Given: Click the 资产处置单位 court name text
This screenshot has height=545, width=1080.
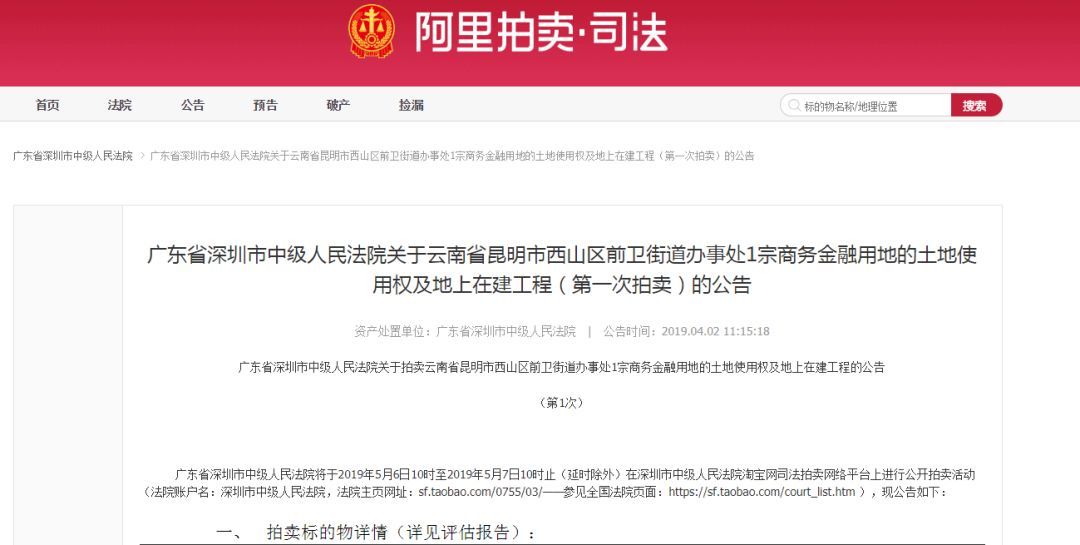Looking at the screenshot, I should [x=506, y=331].
